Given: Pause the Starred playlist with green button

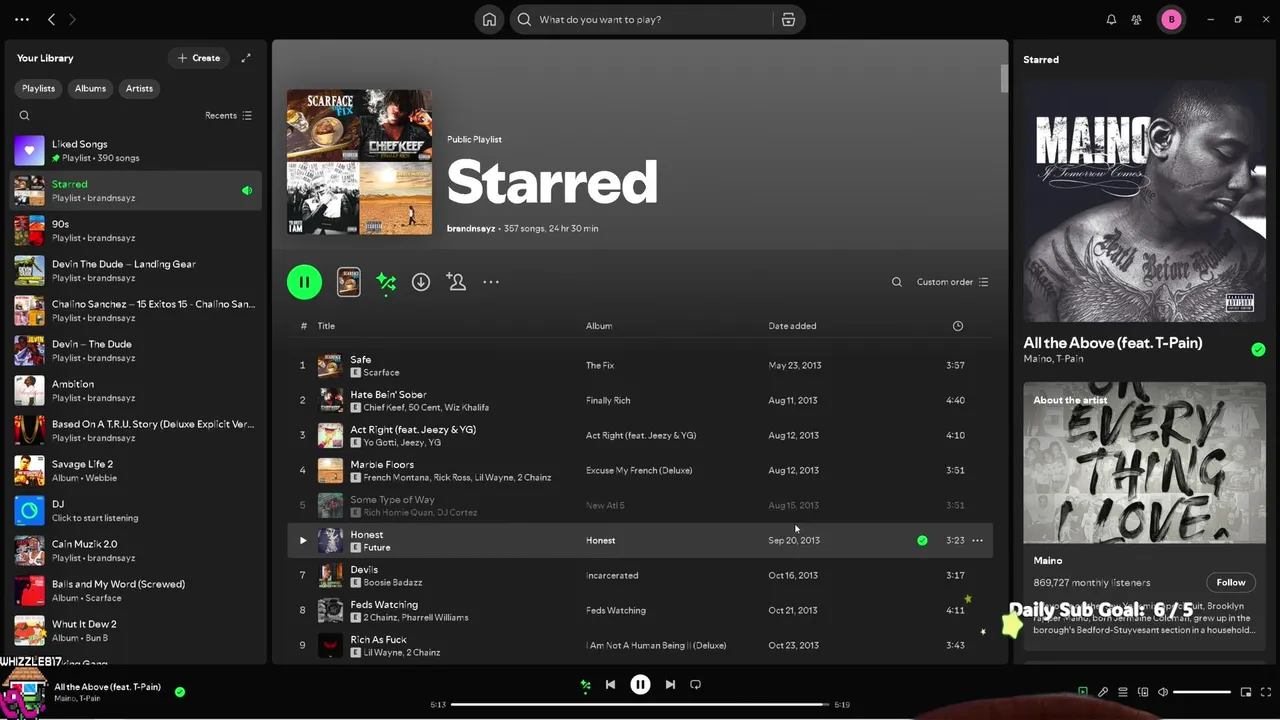Looking at the screenshot, I should point(304,282).
